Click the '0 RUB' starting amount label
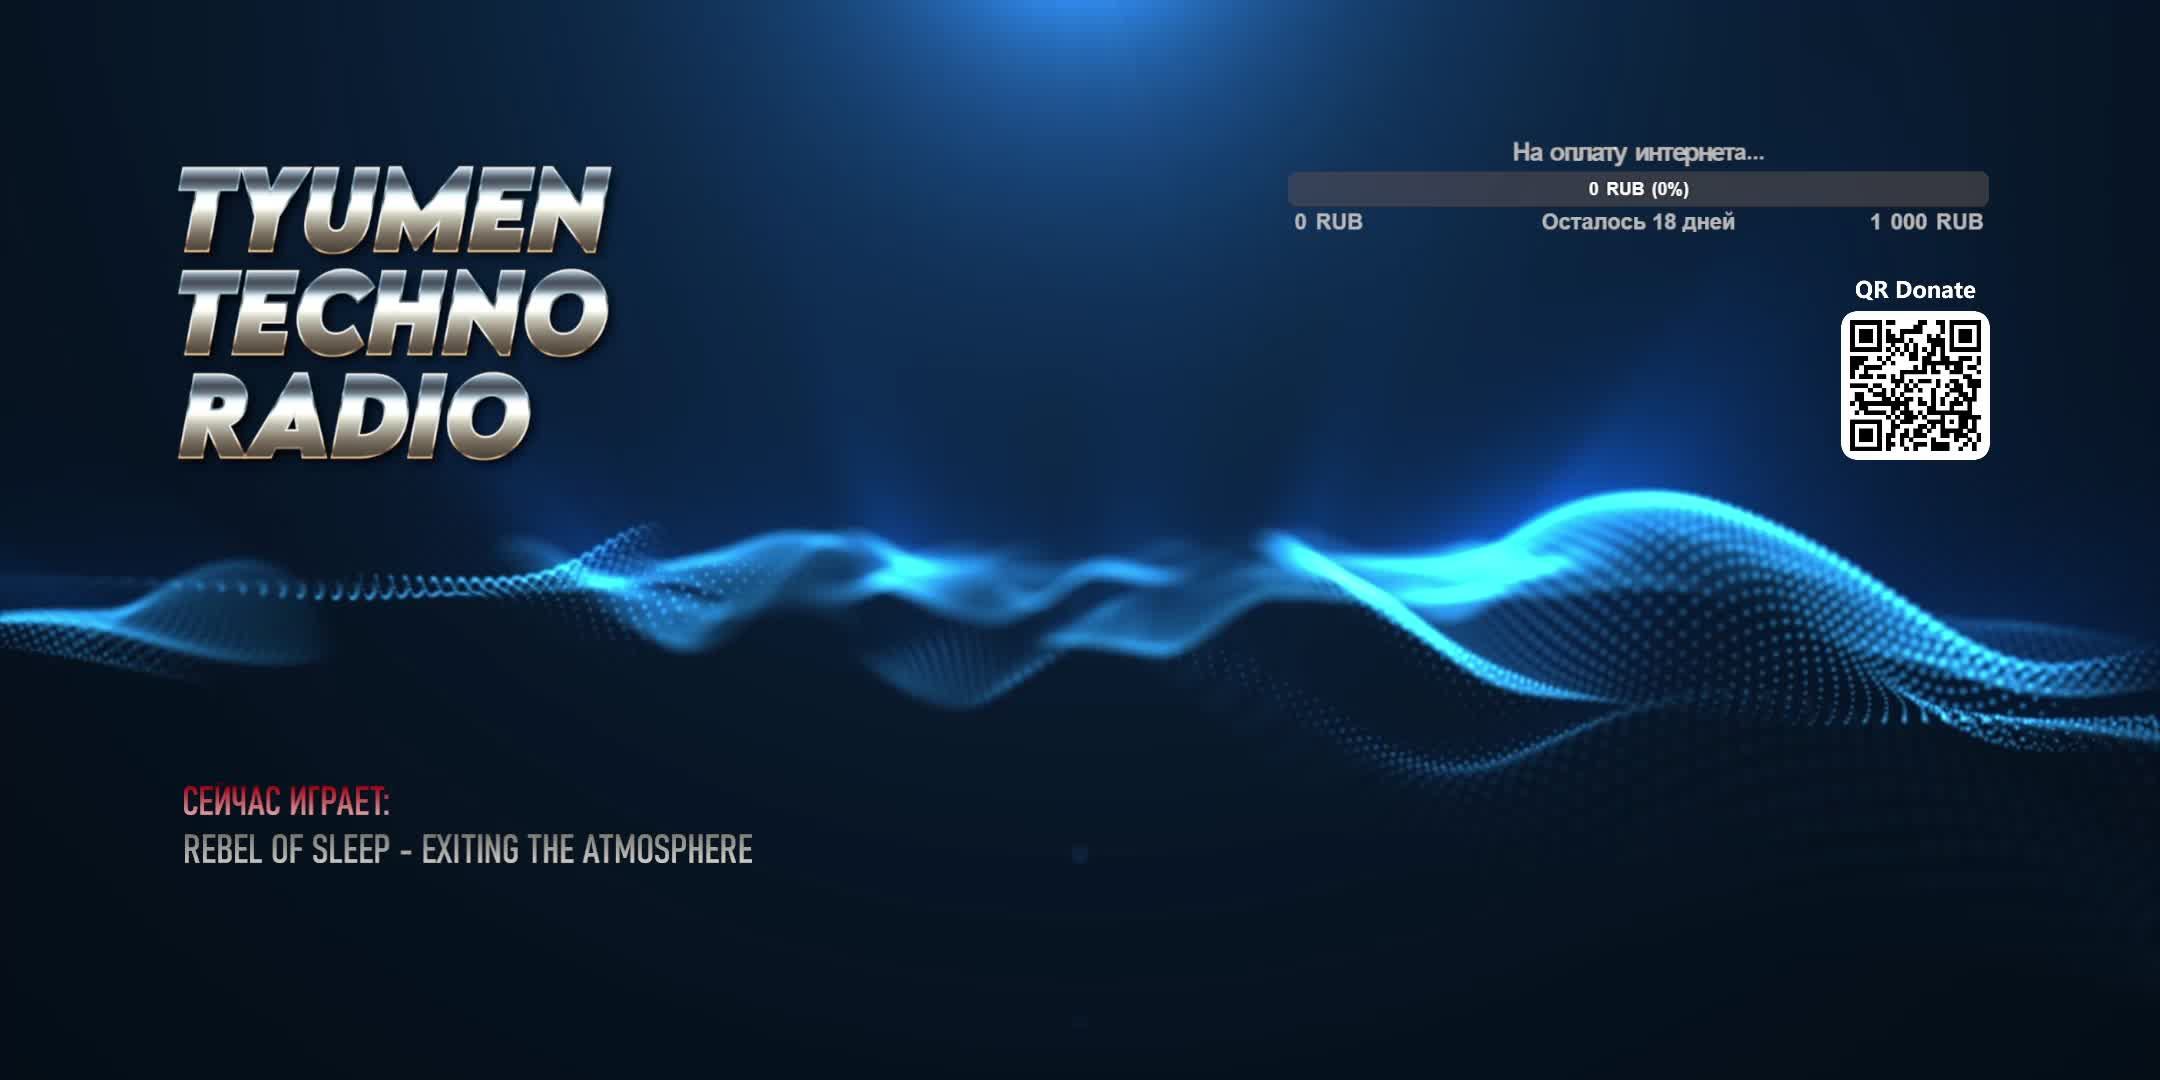2160x1080 pixels. pos(1328,222)
